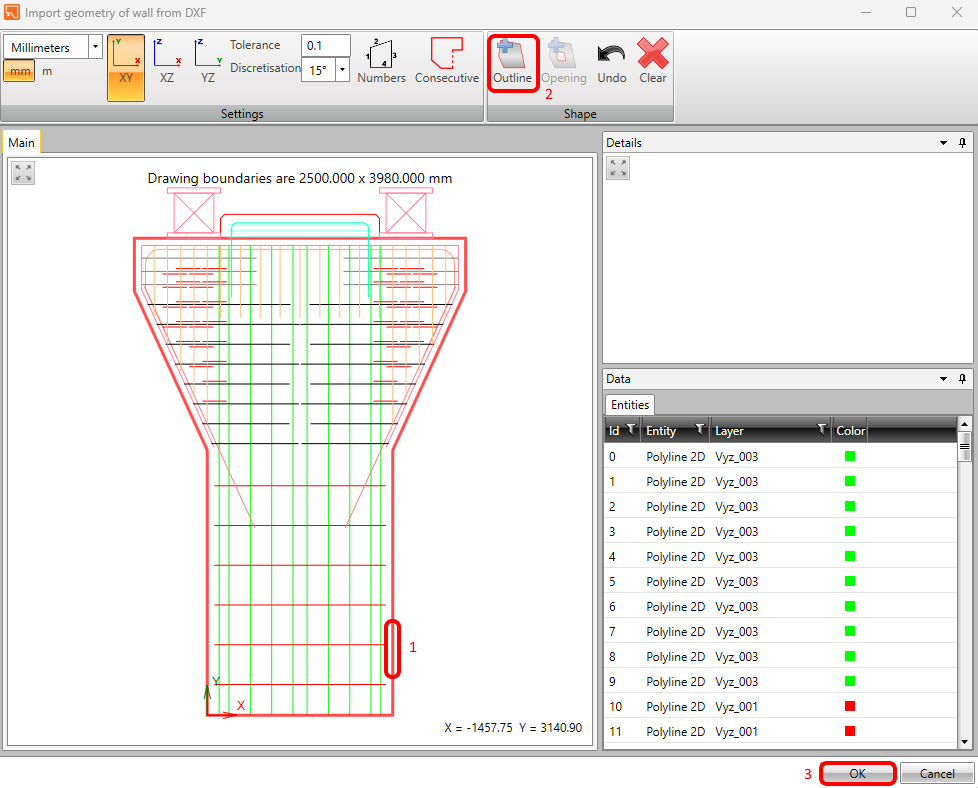Select the Entities tab

click(630, 404)
